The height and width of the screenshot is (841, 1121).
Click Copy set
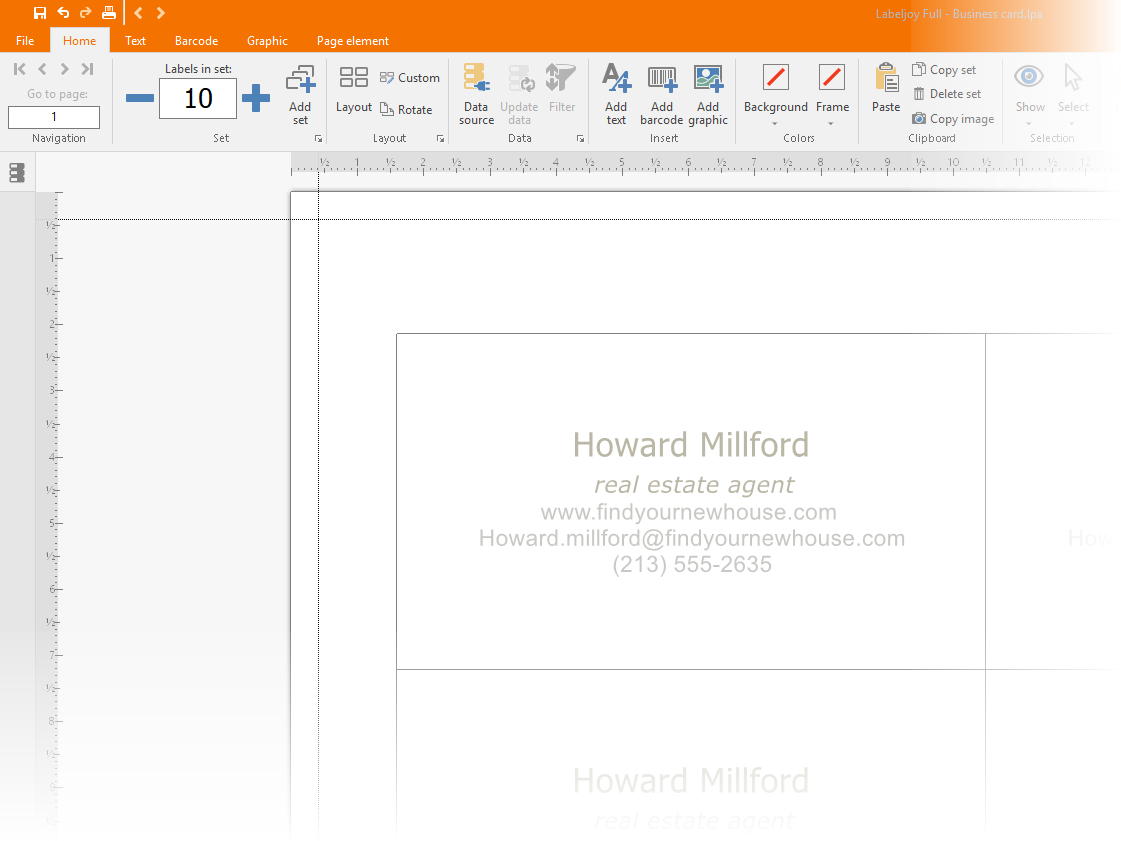click(944, 69)
